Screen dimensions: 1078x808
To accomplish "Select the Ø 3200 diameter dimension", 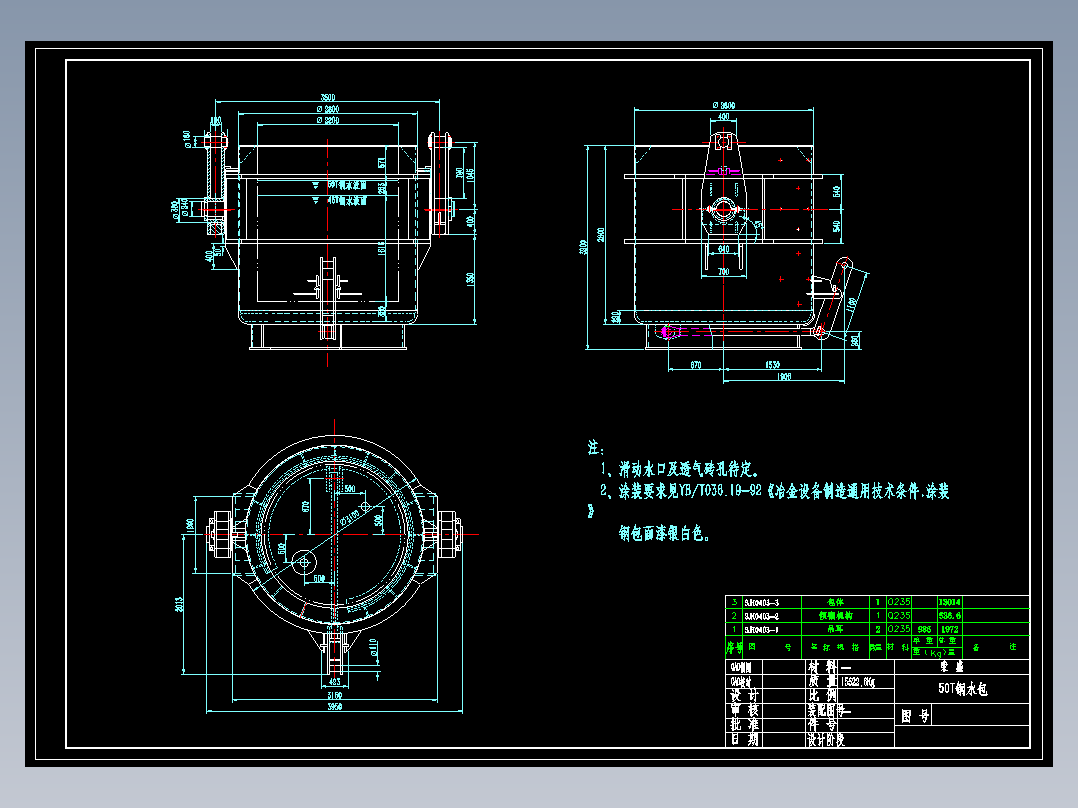I will (328, 120).
